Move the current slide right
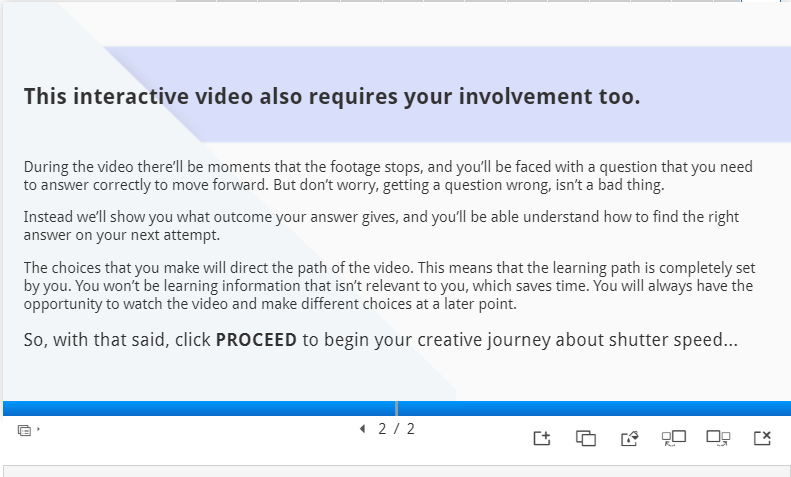This screenshot has width=791, height=477. pos(718,438)
